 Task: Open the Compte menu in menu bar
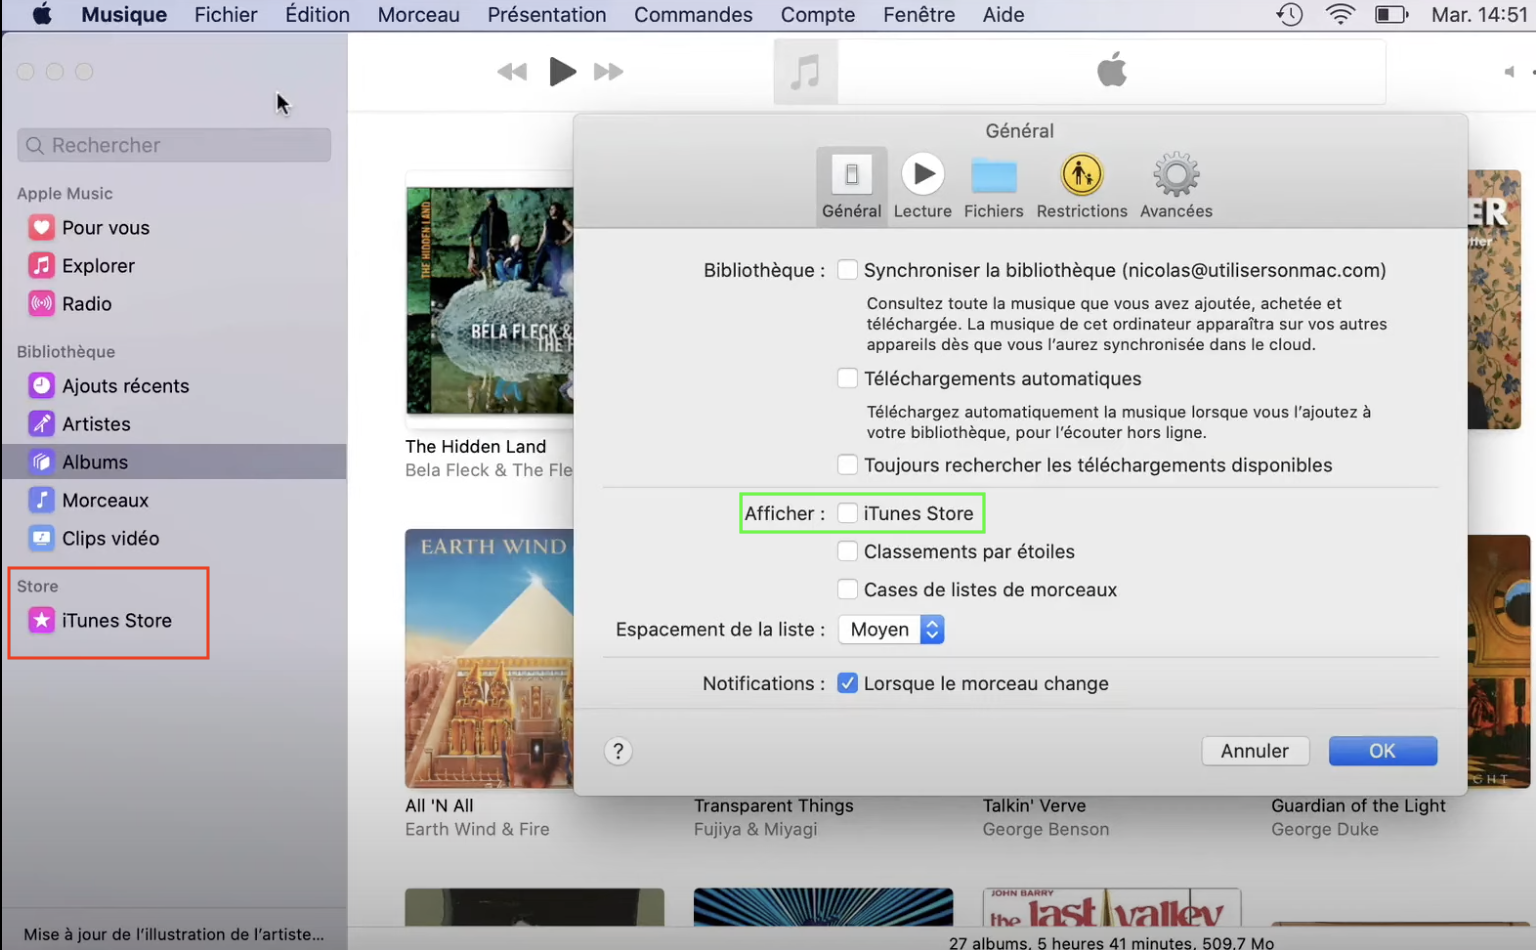click(x=817, y=15)
